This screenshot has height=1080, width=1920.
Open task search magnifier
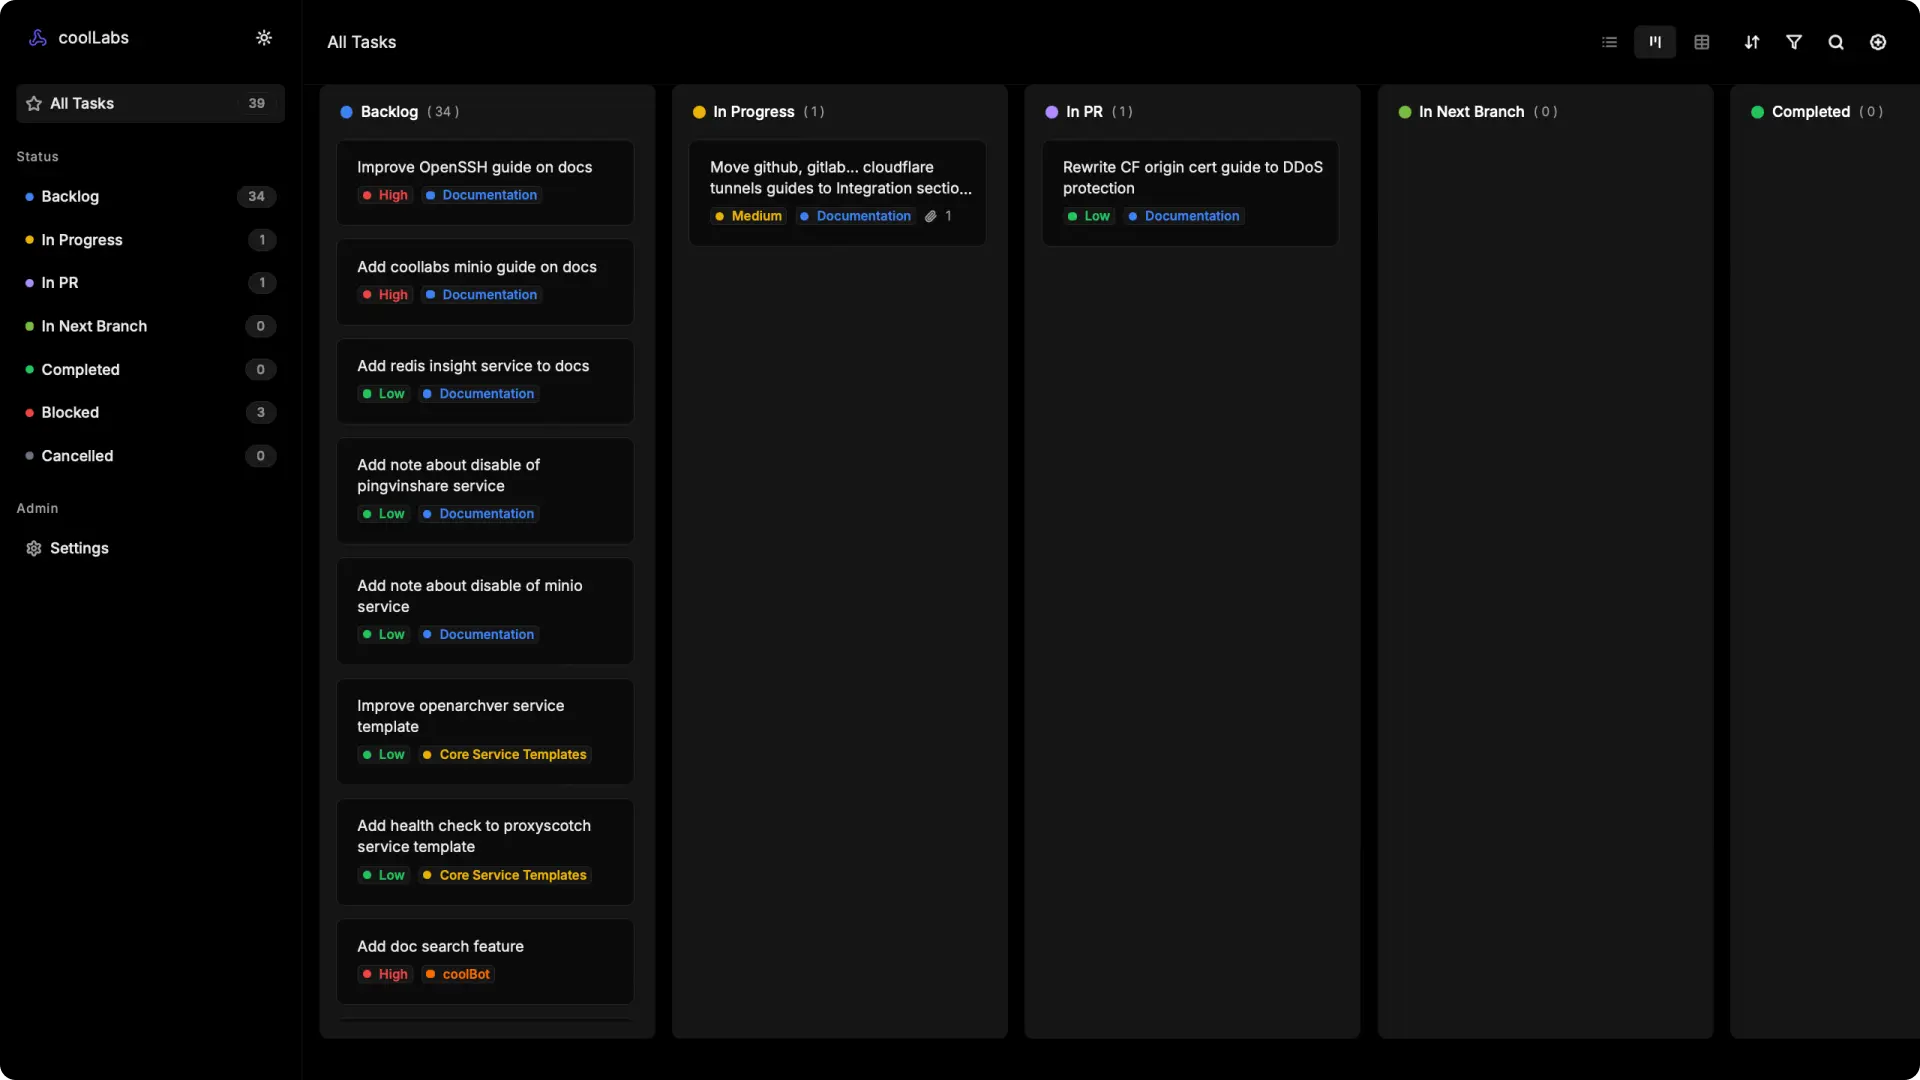tap(1836, 42)
